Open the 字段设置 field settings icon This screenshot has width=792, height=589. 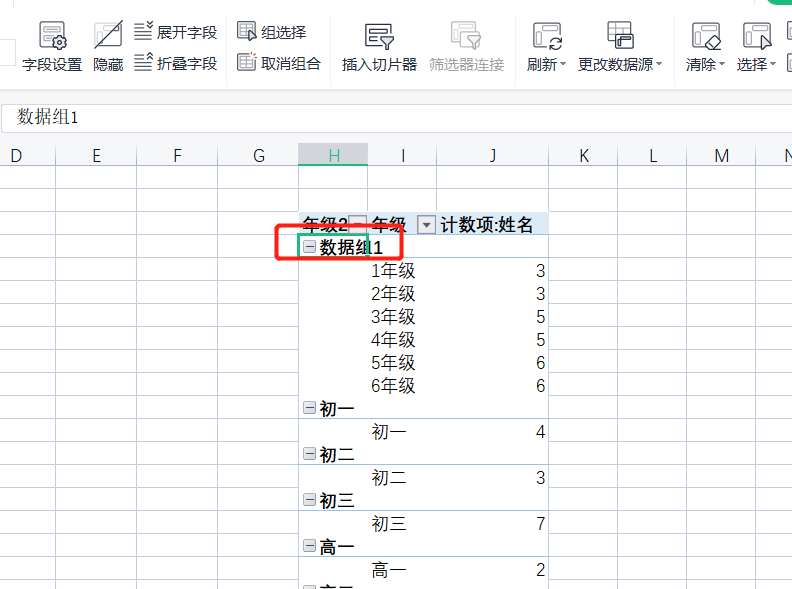52,35
